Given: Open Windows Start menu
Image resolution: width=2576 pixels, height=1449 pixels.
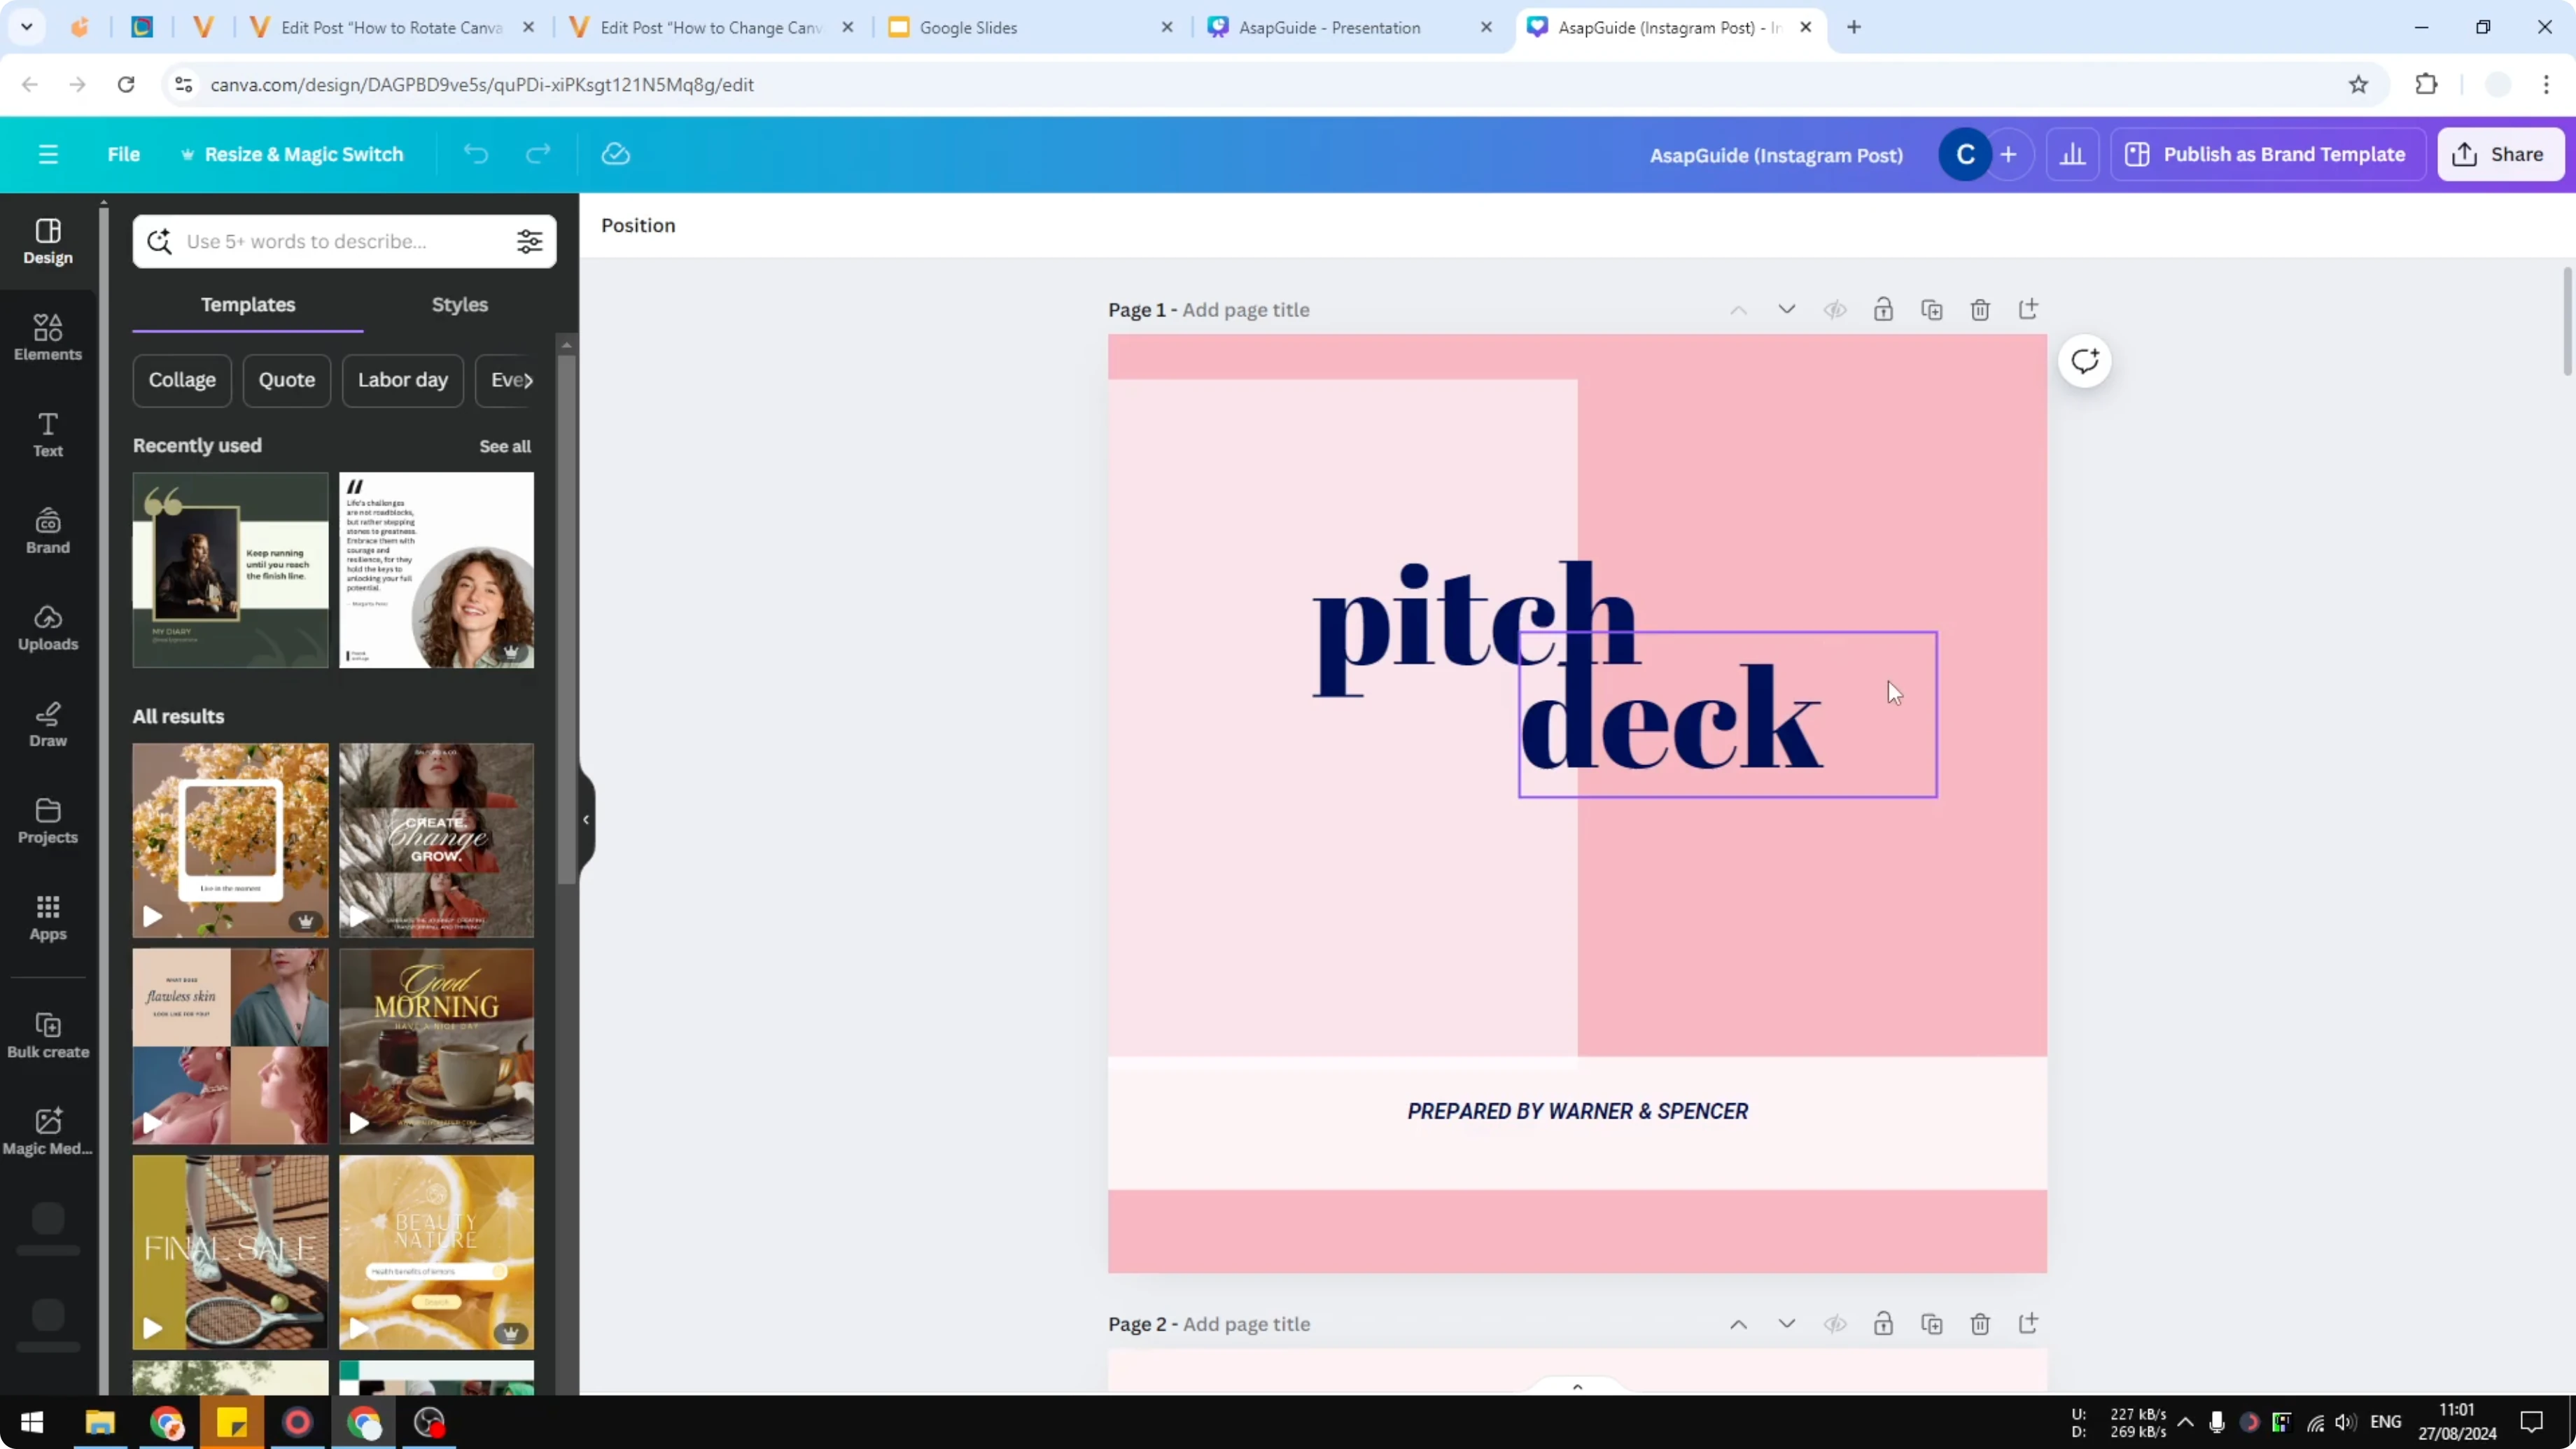Looking at the screenshot, I should coord(32,1422).
